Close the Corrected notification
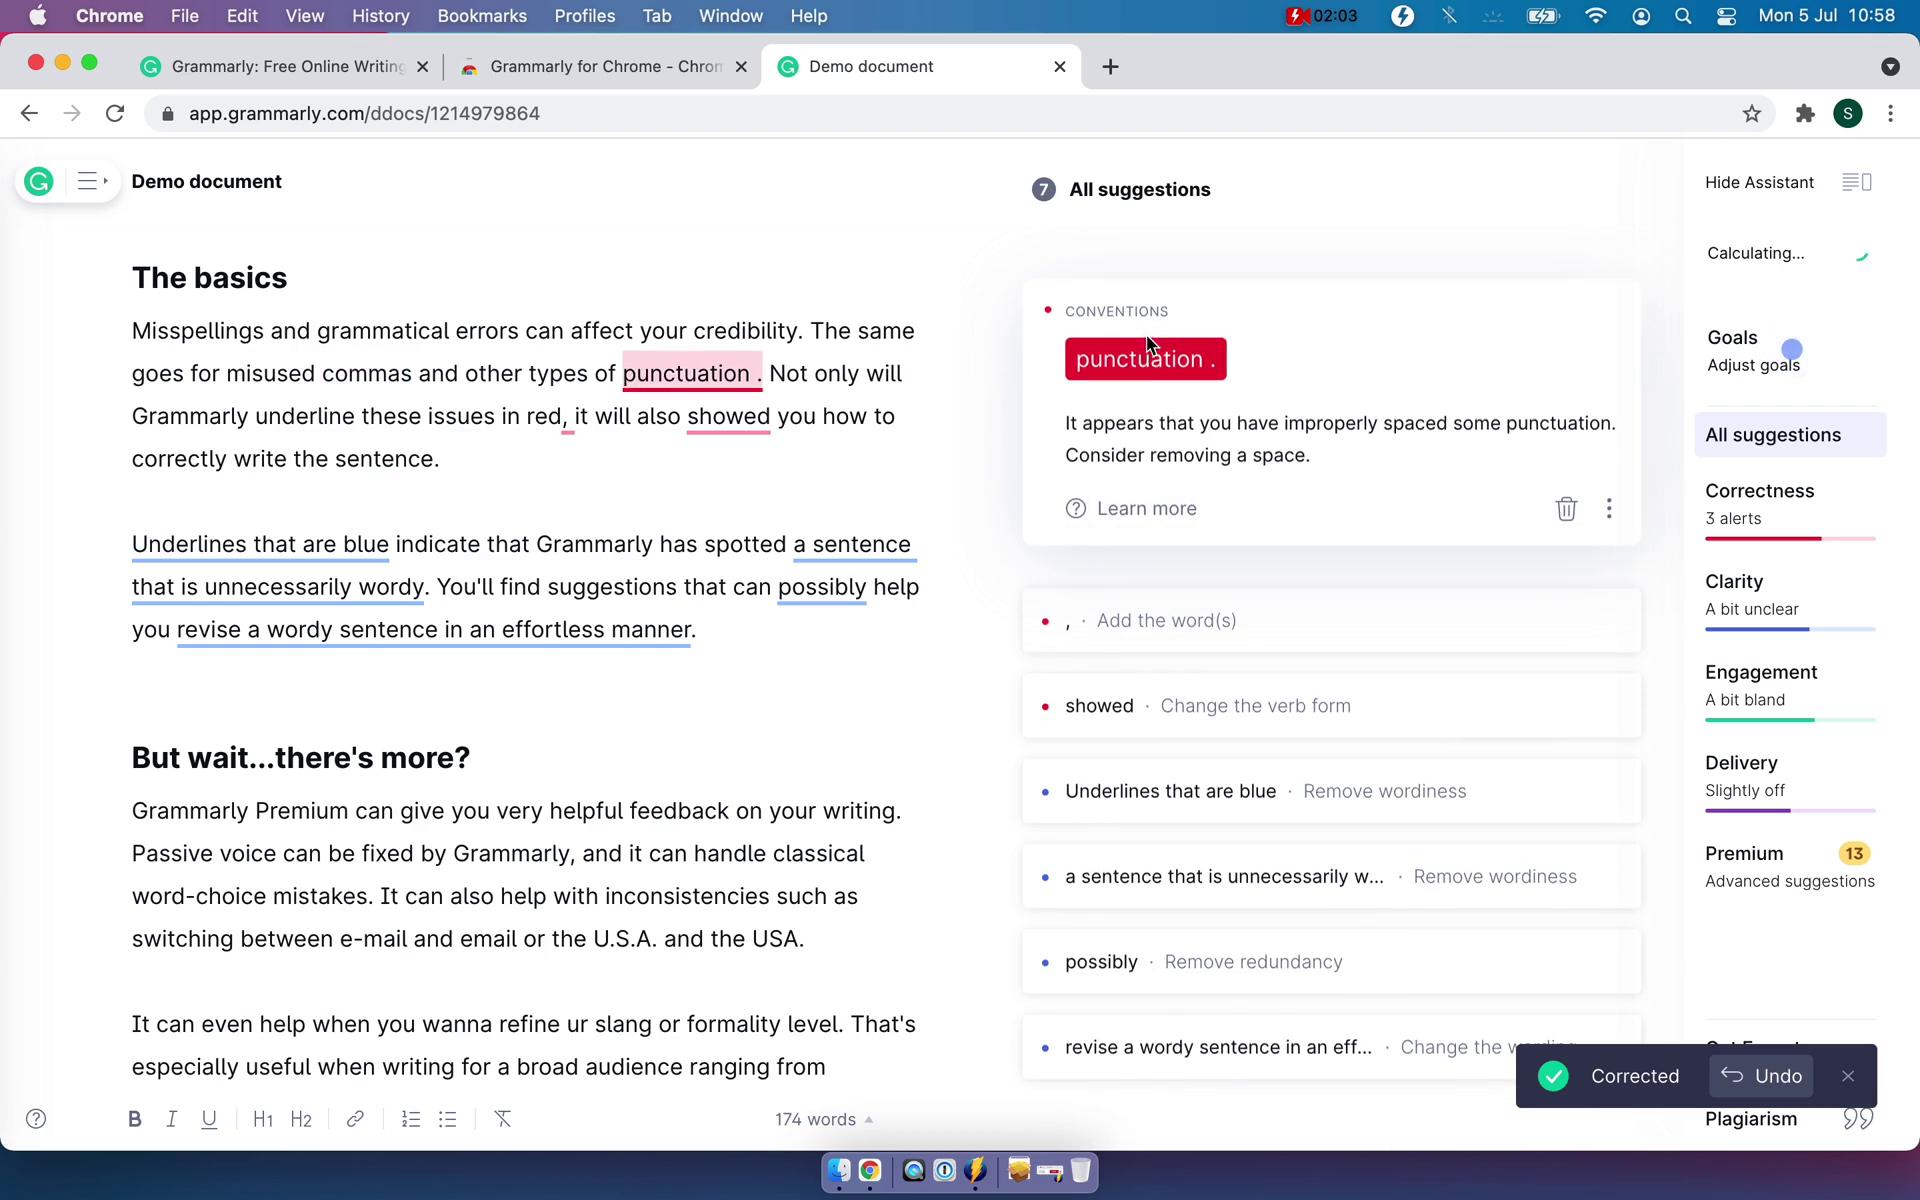 click(x=1848, y=1076)
